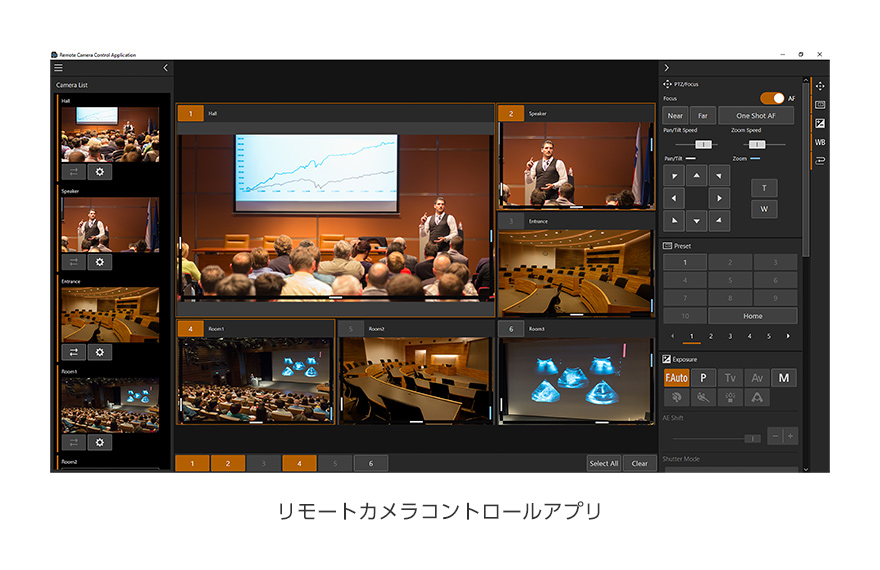Toggle camera 2 selection in bottom bar
The height and width of the screenshot is (570, 880).
(227, 463)
